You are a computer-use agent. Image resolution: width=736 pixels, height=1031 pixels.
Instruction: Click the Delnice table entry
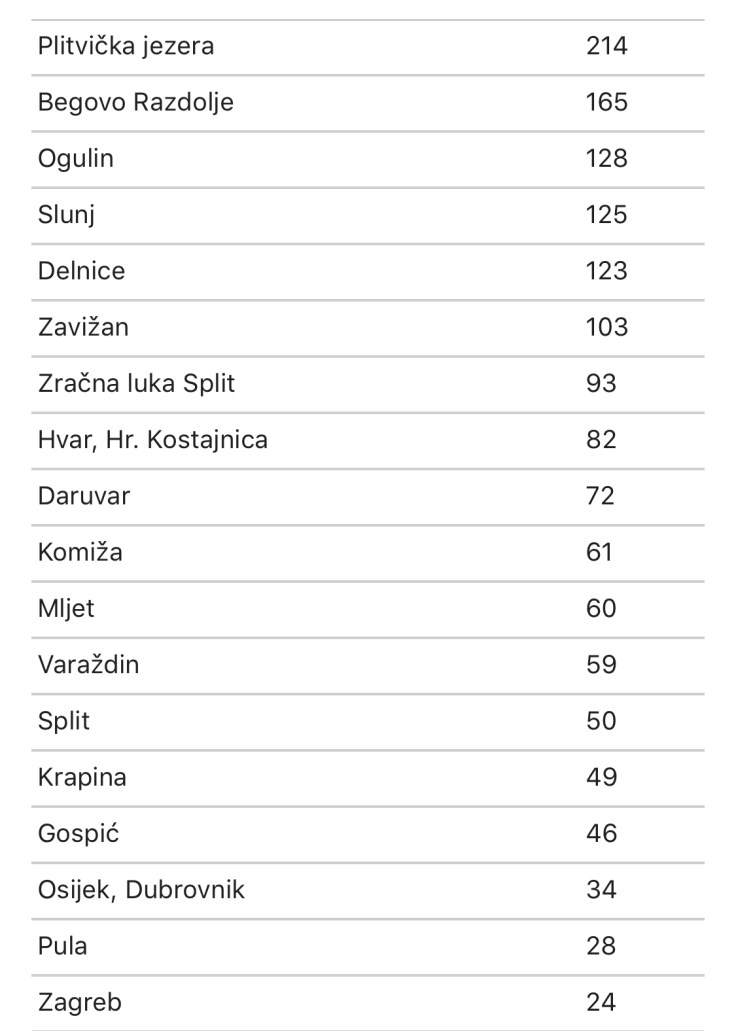tap(82, 271)
